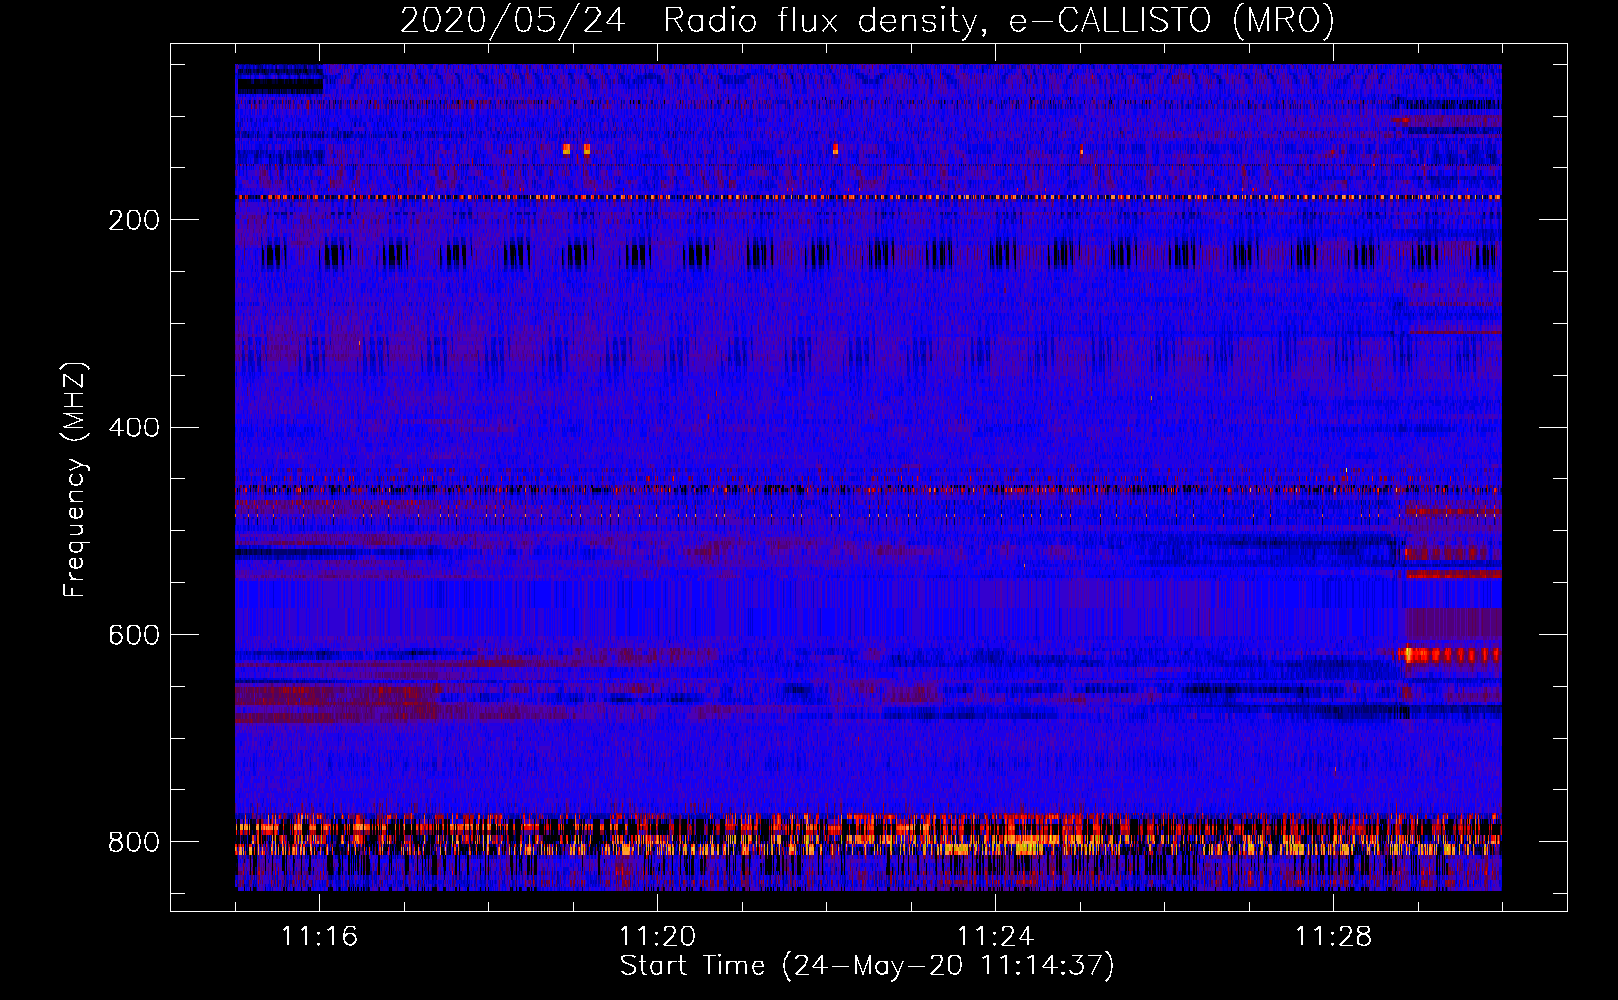Viewport: 1618px width, 1000px height.
Task: Click the 'Frequency (MHZ)' axis label
Action: pyautogui.click(x=75, y=480)
